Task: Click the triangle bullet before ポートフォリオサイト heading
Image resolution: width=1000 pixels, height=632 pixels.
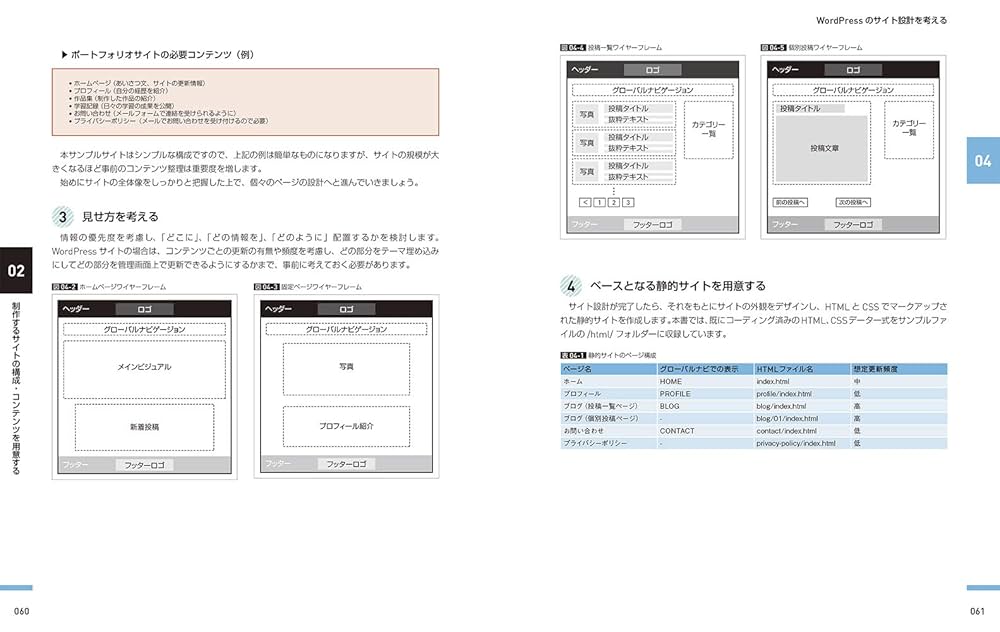Action: pyautogui.click(x=64, y=55)
